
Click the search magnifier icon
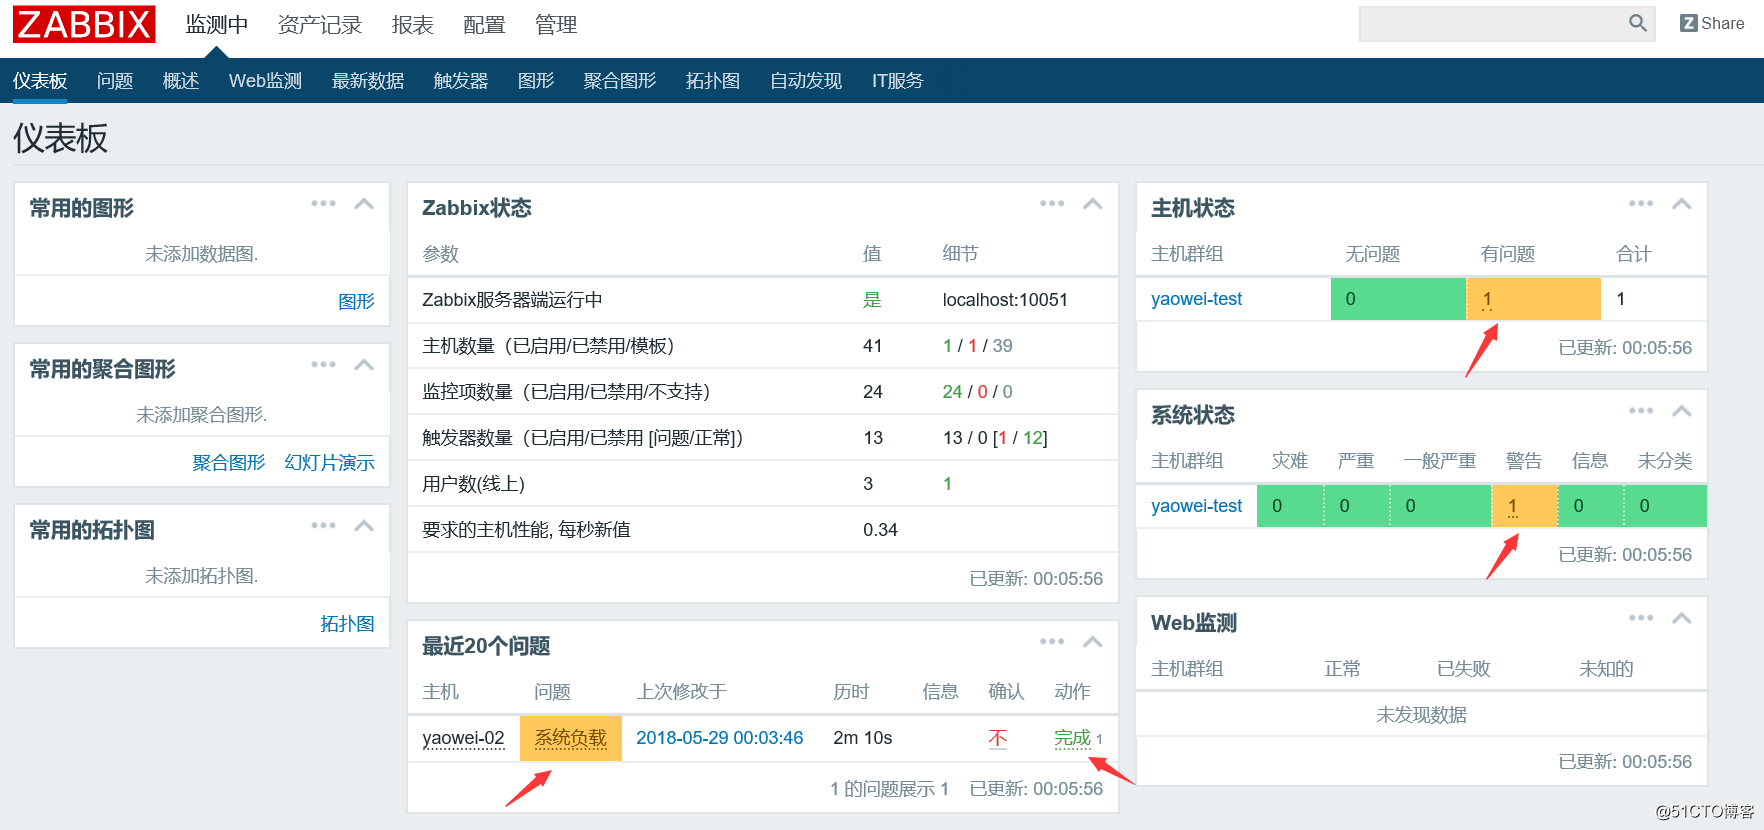pos(1637,23)
